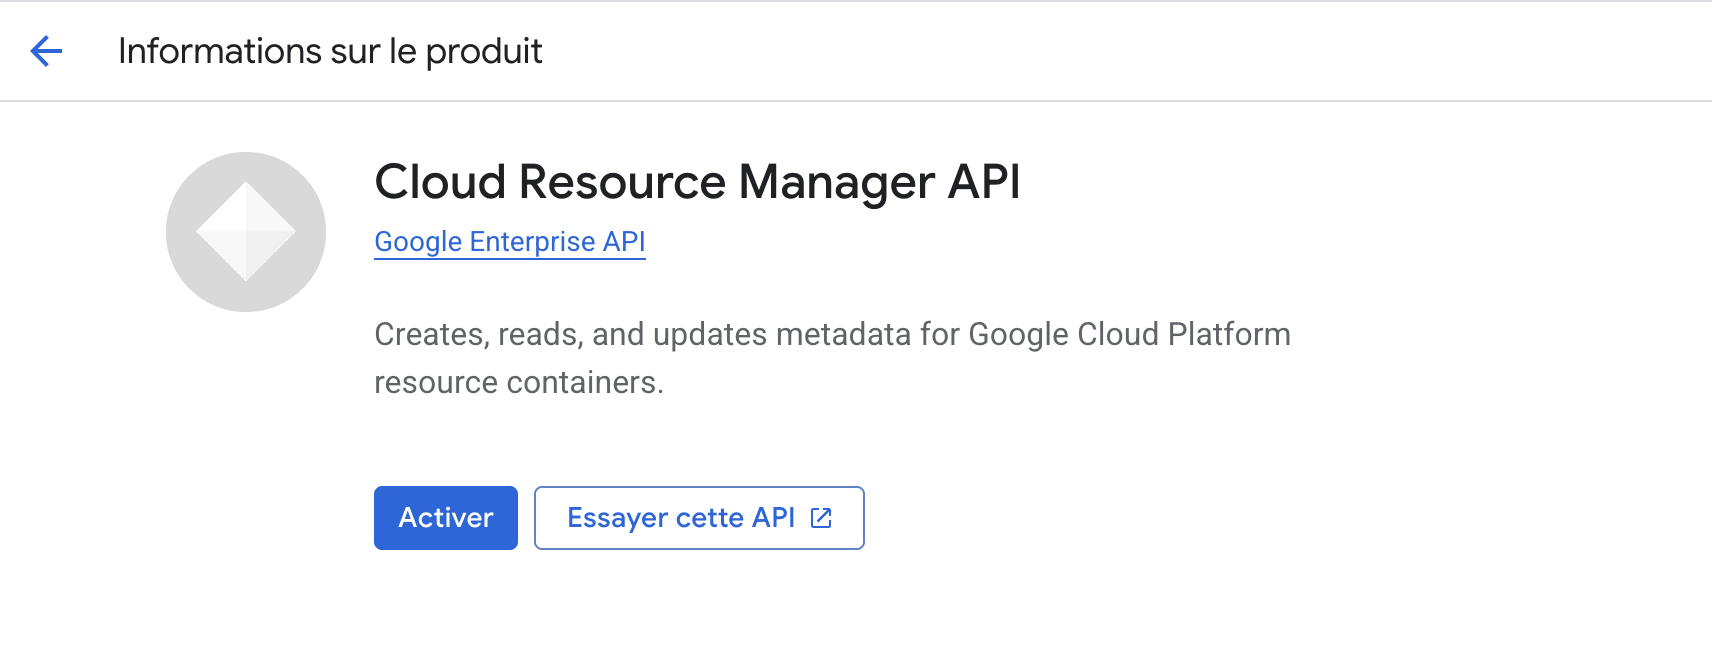This screenshot has width=1712, height=648.
Task: Click the word 'API' at the end of the product title
Action: (984, 182)
